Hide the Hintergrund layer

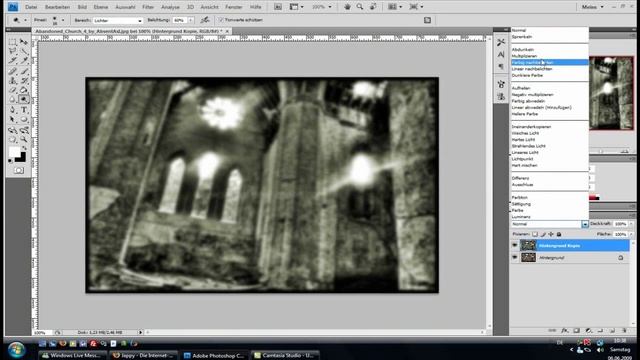point(514,258)
